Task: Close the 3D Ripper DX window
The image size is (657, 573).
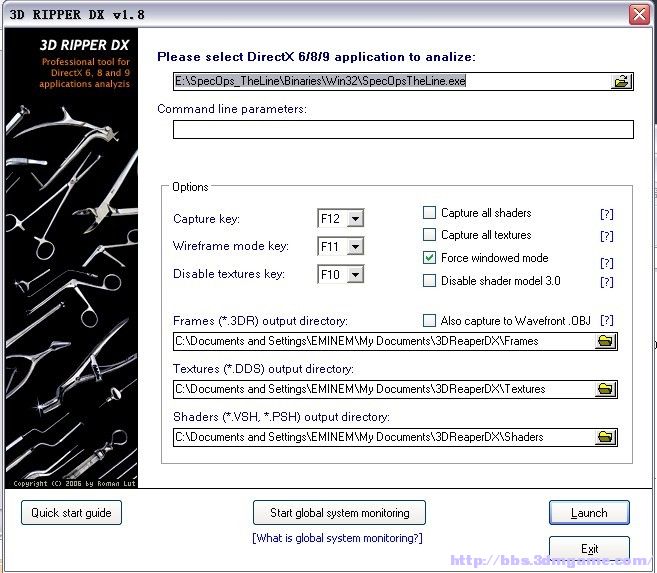Action: [x=639, y=15]
